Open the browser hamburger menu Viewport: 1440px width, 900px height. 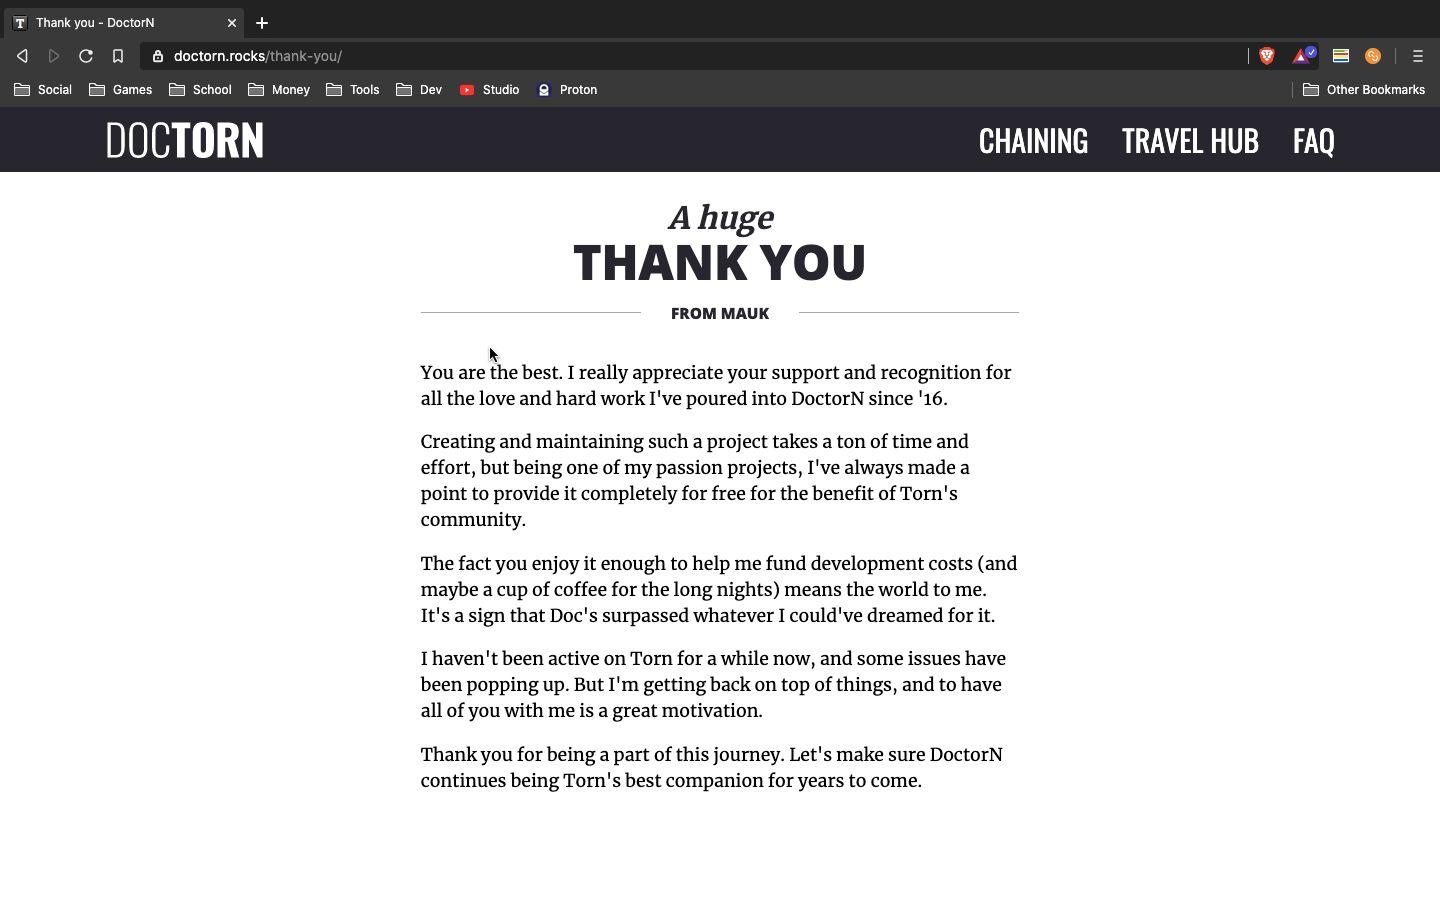tap(1417, 56)
